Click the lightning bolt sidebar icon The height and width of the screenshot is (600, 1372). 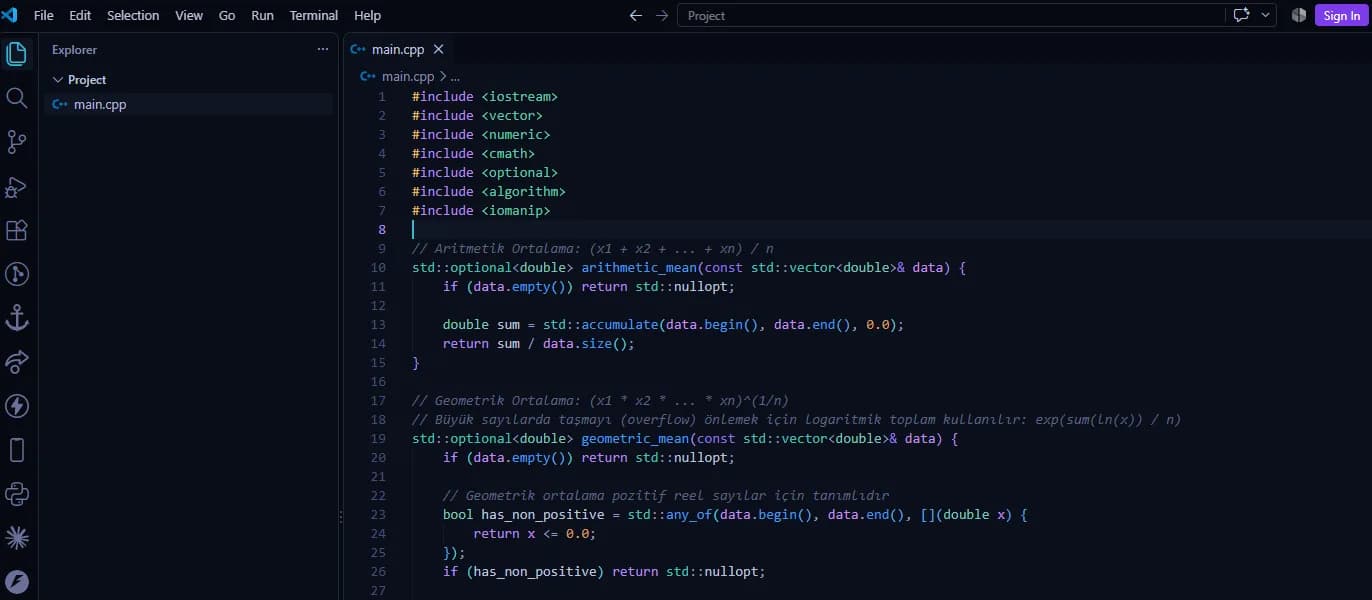[17, 406]
